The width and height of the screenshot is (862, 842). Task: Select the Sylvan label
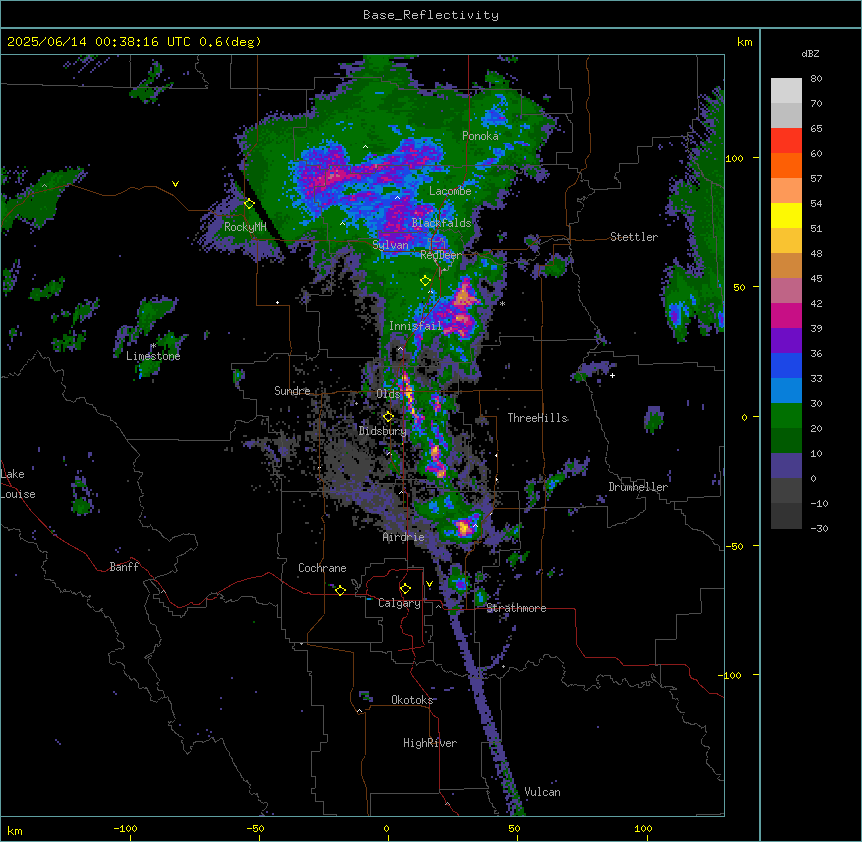[x=390, y=245]
